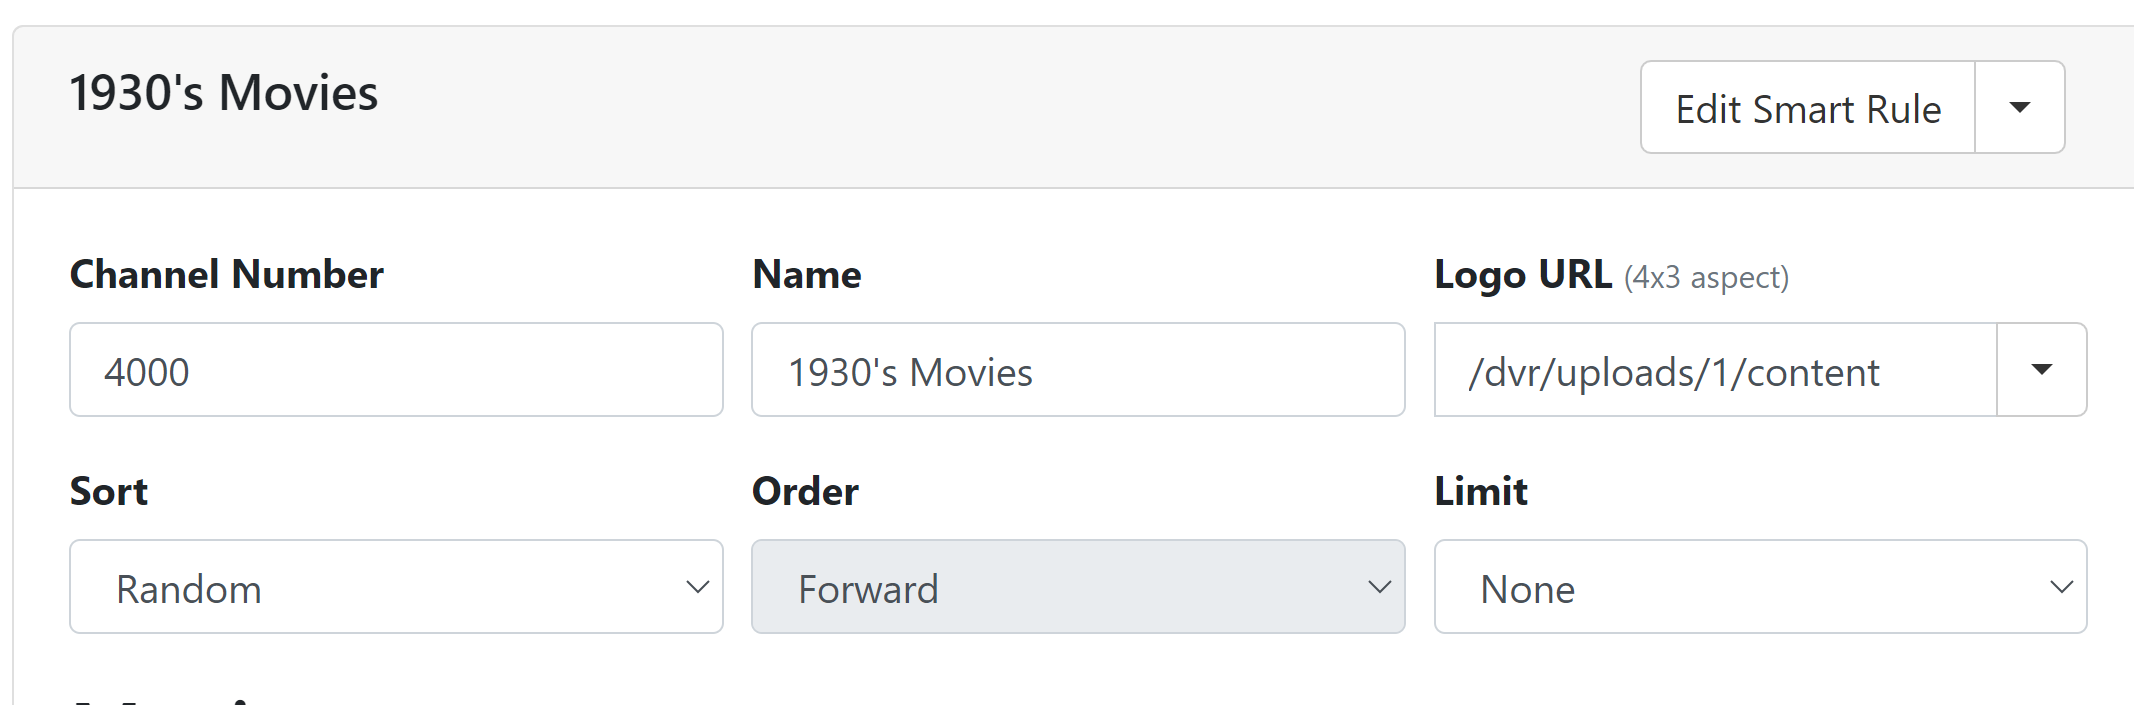
Task: Focus the Channel Number field showing 4000
Action: 396,370
